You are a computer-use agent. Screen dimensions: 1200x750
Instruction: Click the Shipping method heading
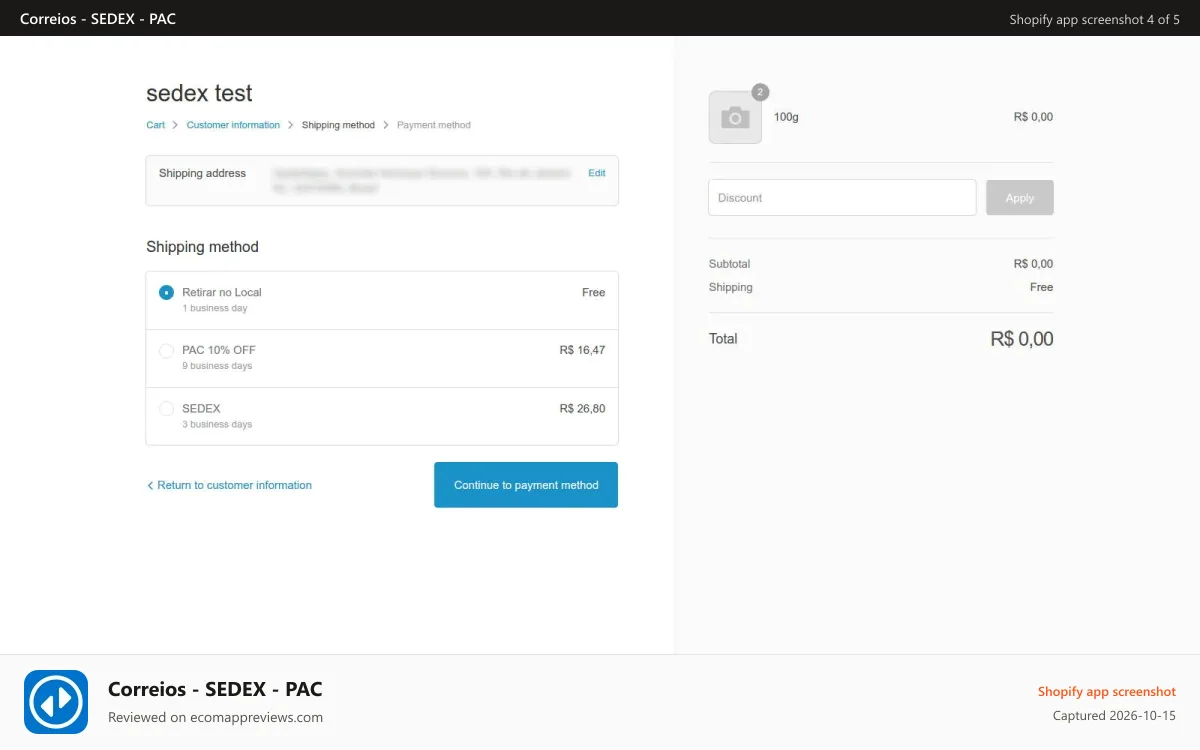[202, 247]
